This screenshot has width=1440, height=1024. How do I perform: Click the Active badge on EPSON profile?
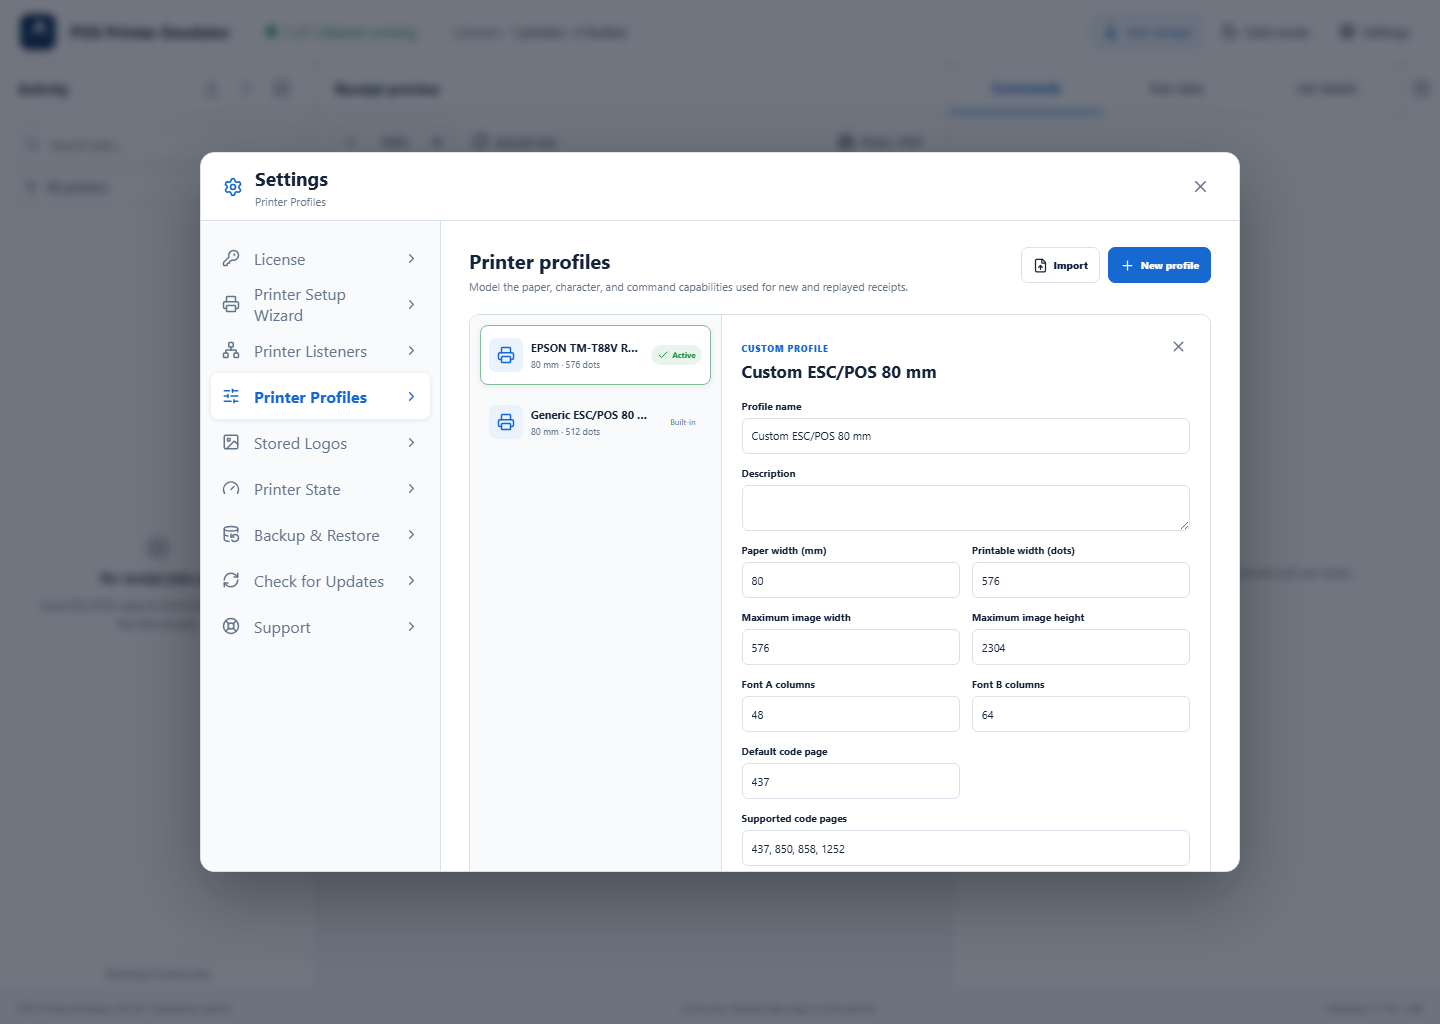pyautogui.click(x=676, y=355)
